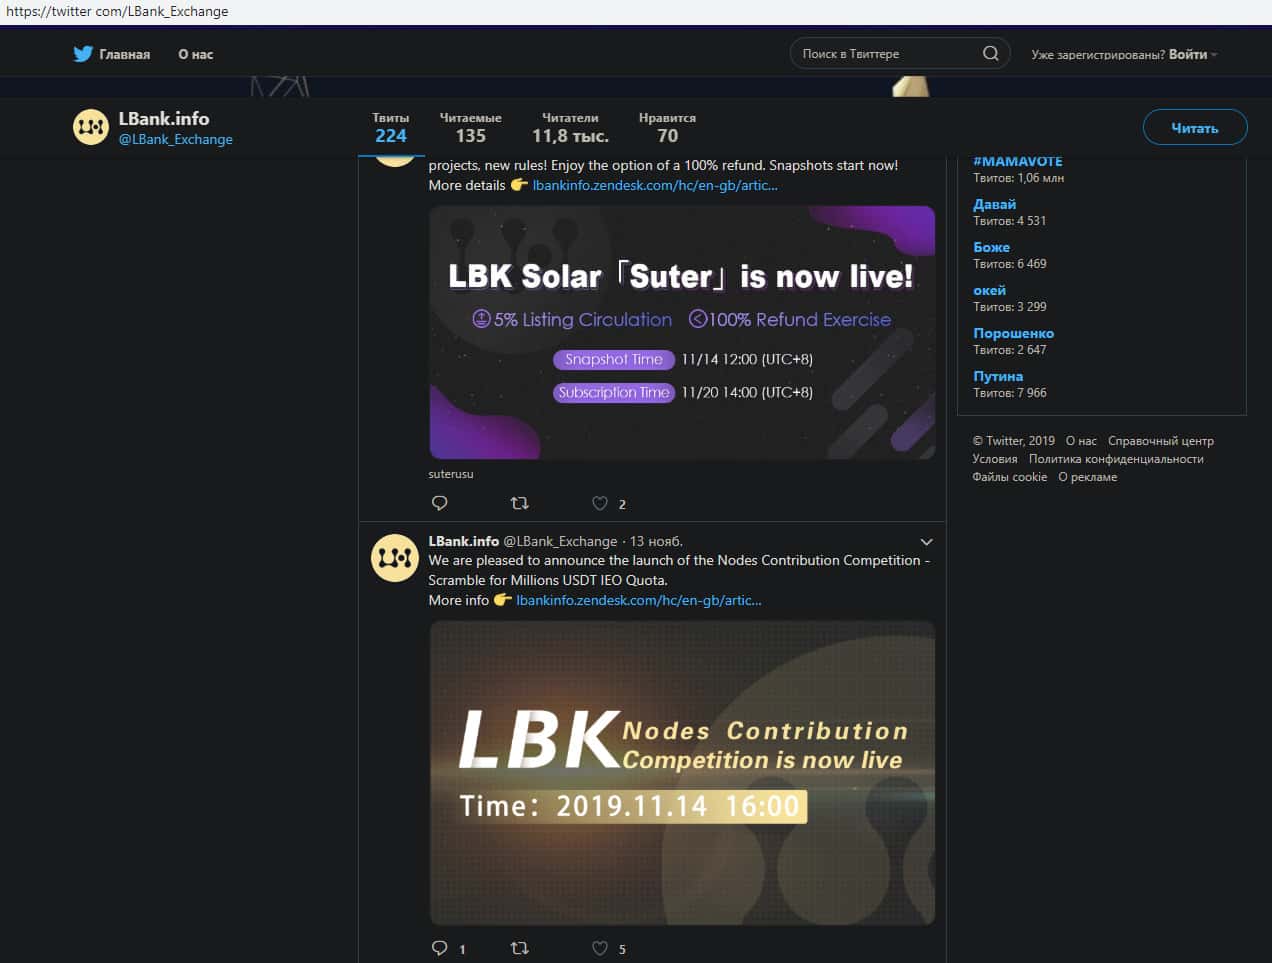Reply to the Suter tweet
1272x963 pixels.
click(x=439, y=503)
